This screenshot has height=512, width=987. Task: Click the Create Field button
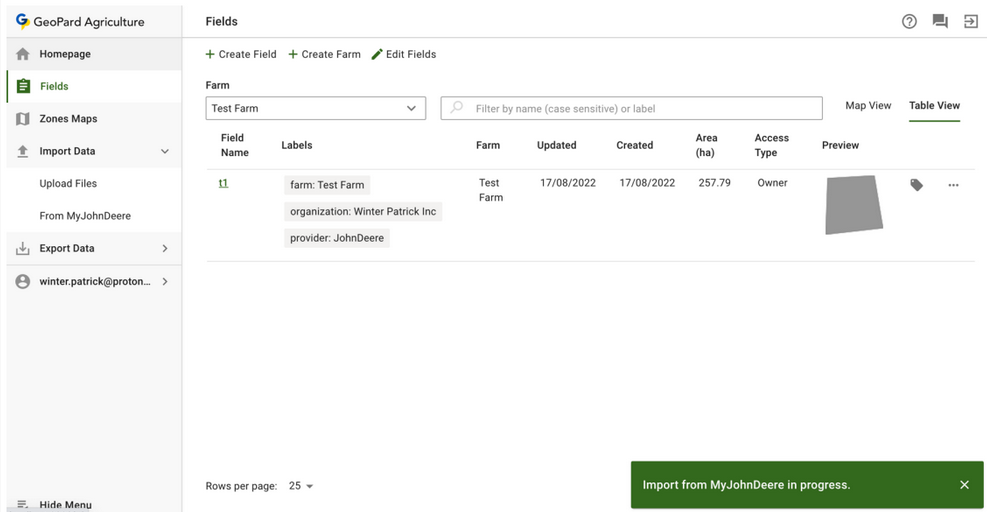pyautogui.click(x=241, y=54)
